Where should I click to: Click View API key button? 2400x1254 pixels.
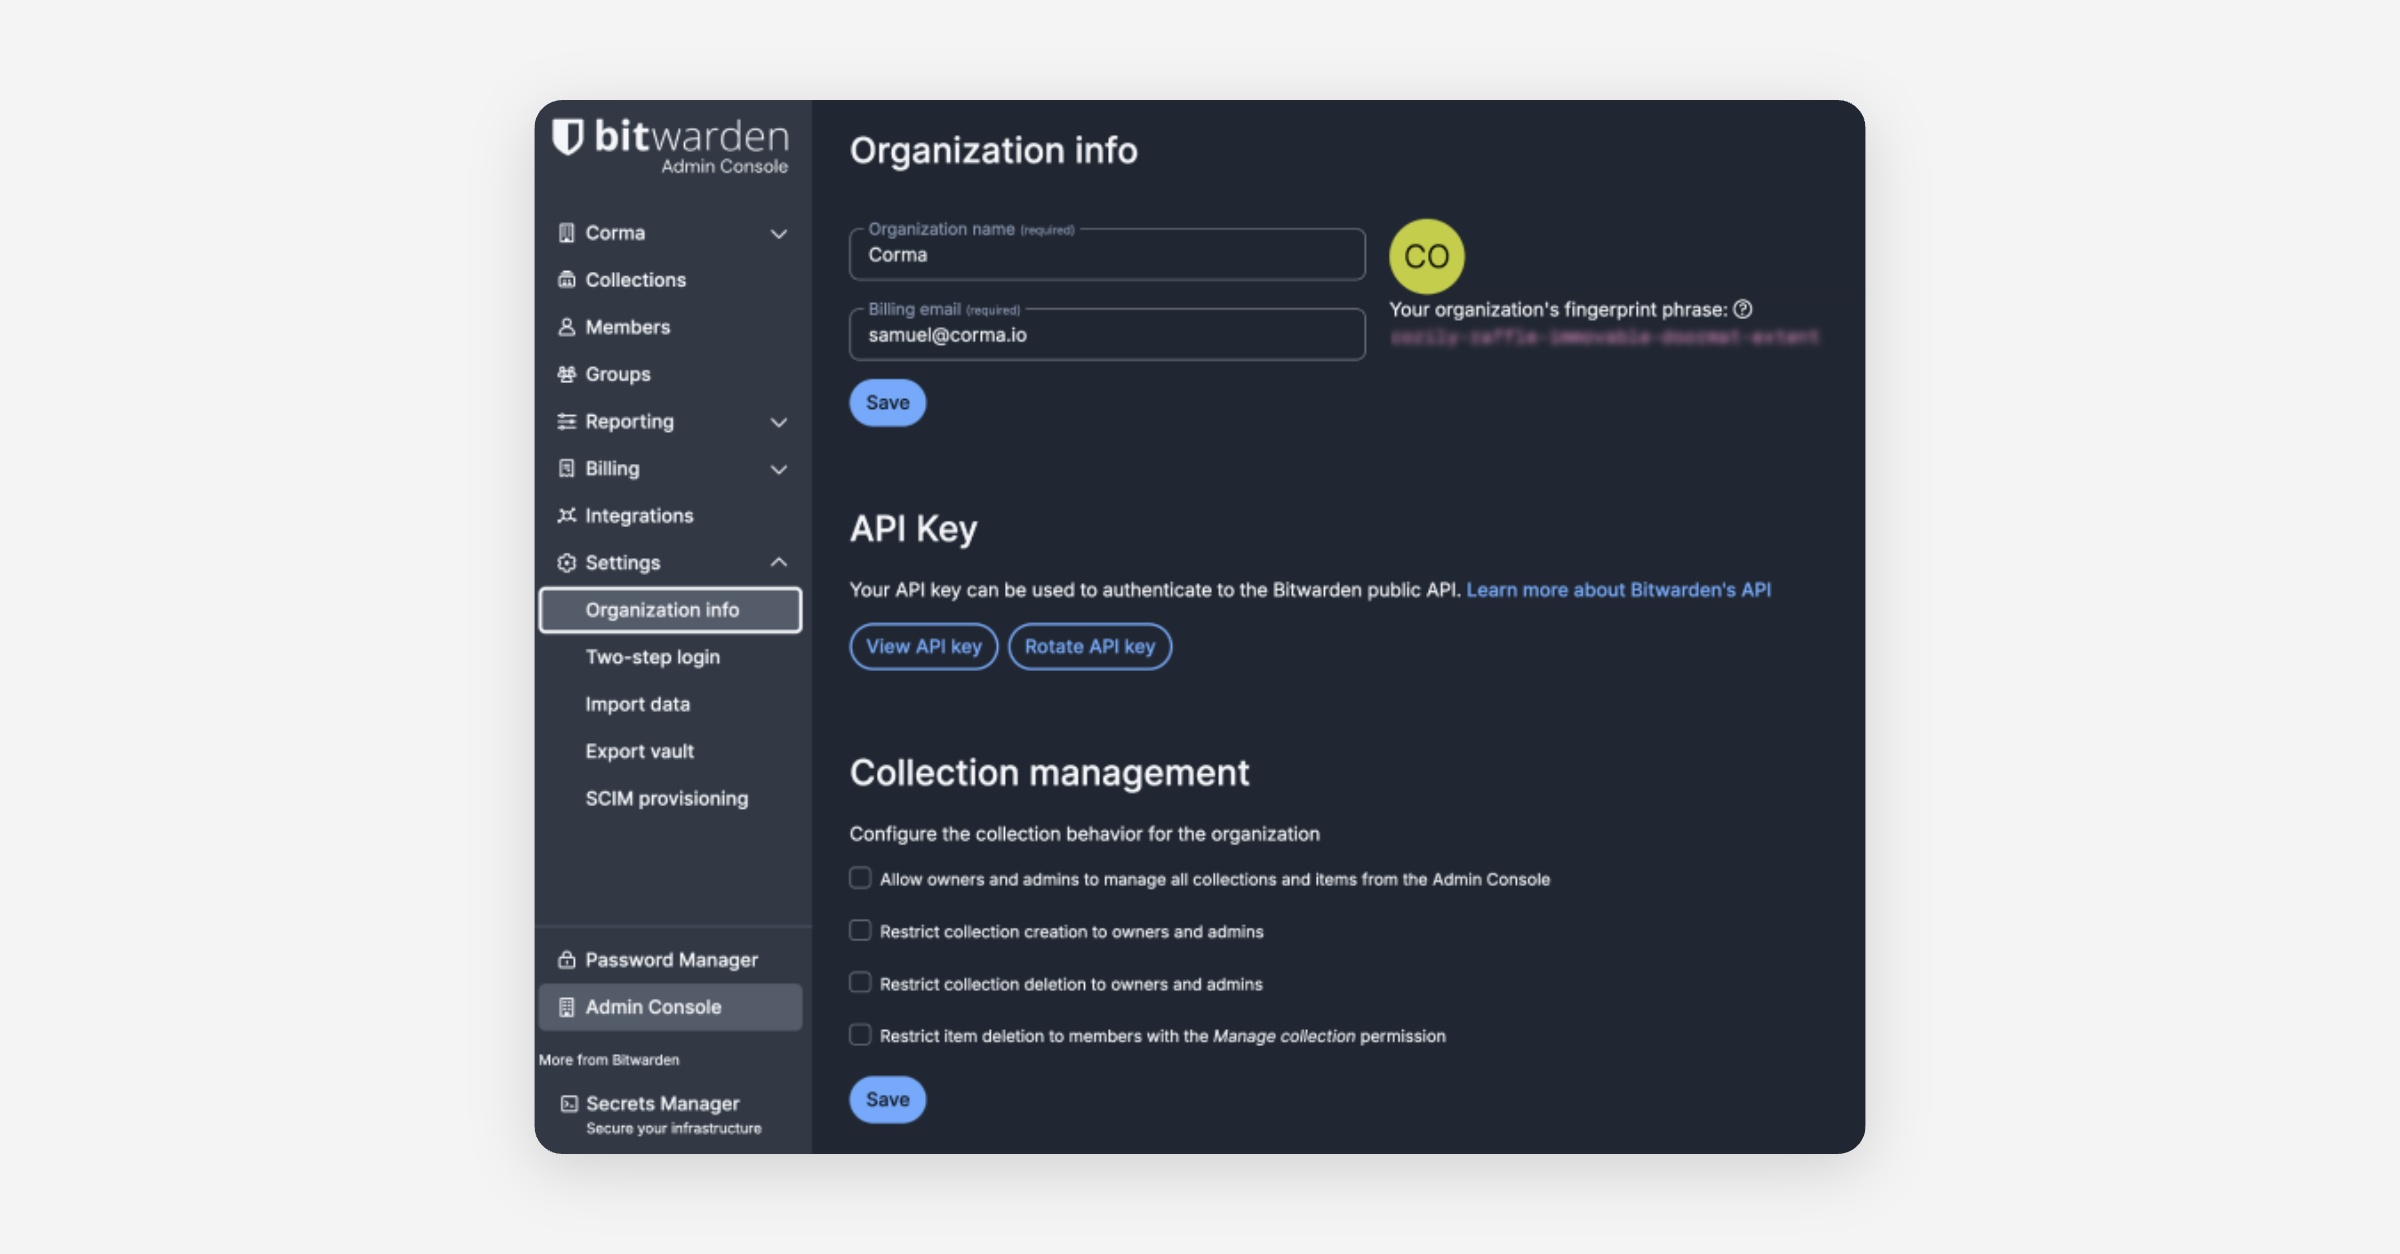point(923,646)
